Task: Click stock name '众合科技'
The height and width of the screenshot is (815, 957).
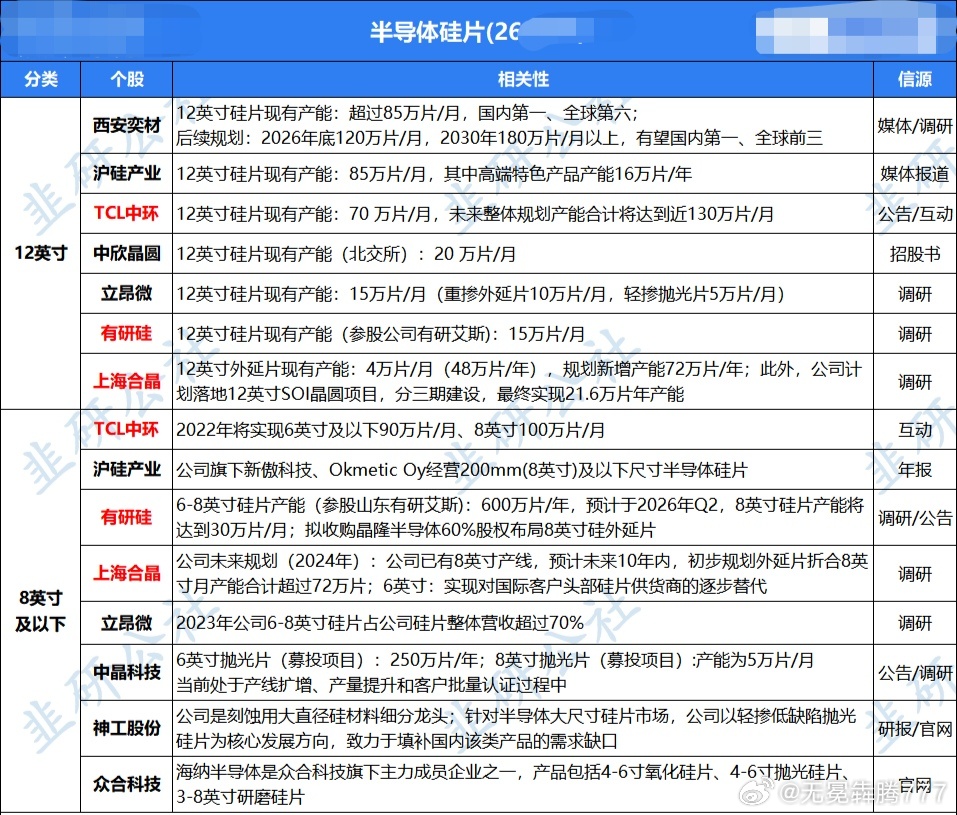Action: [x=127, y=784]
